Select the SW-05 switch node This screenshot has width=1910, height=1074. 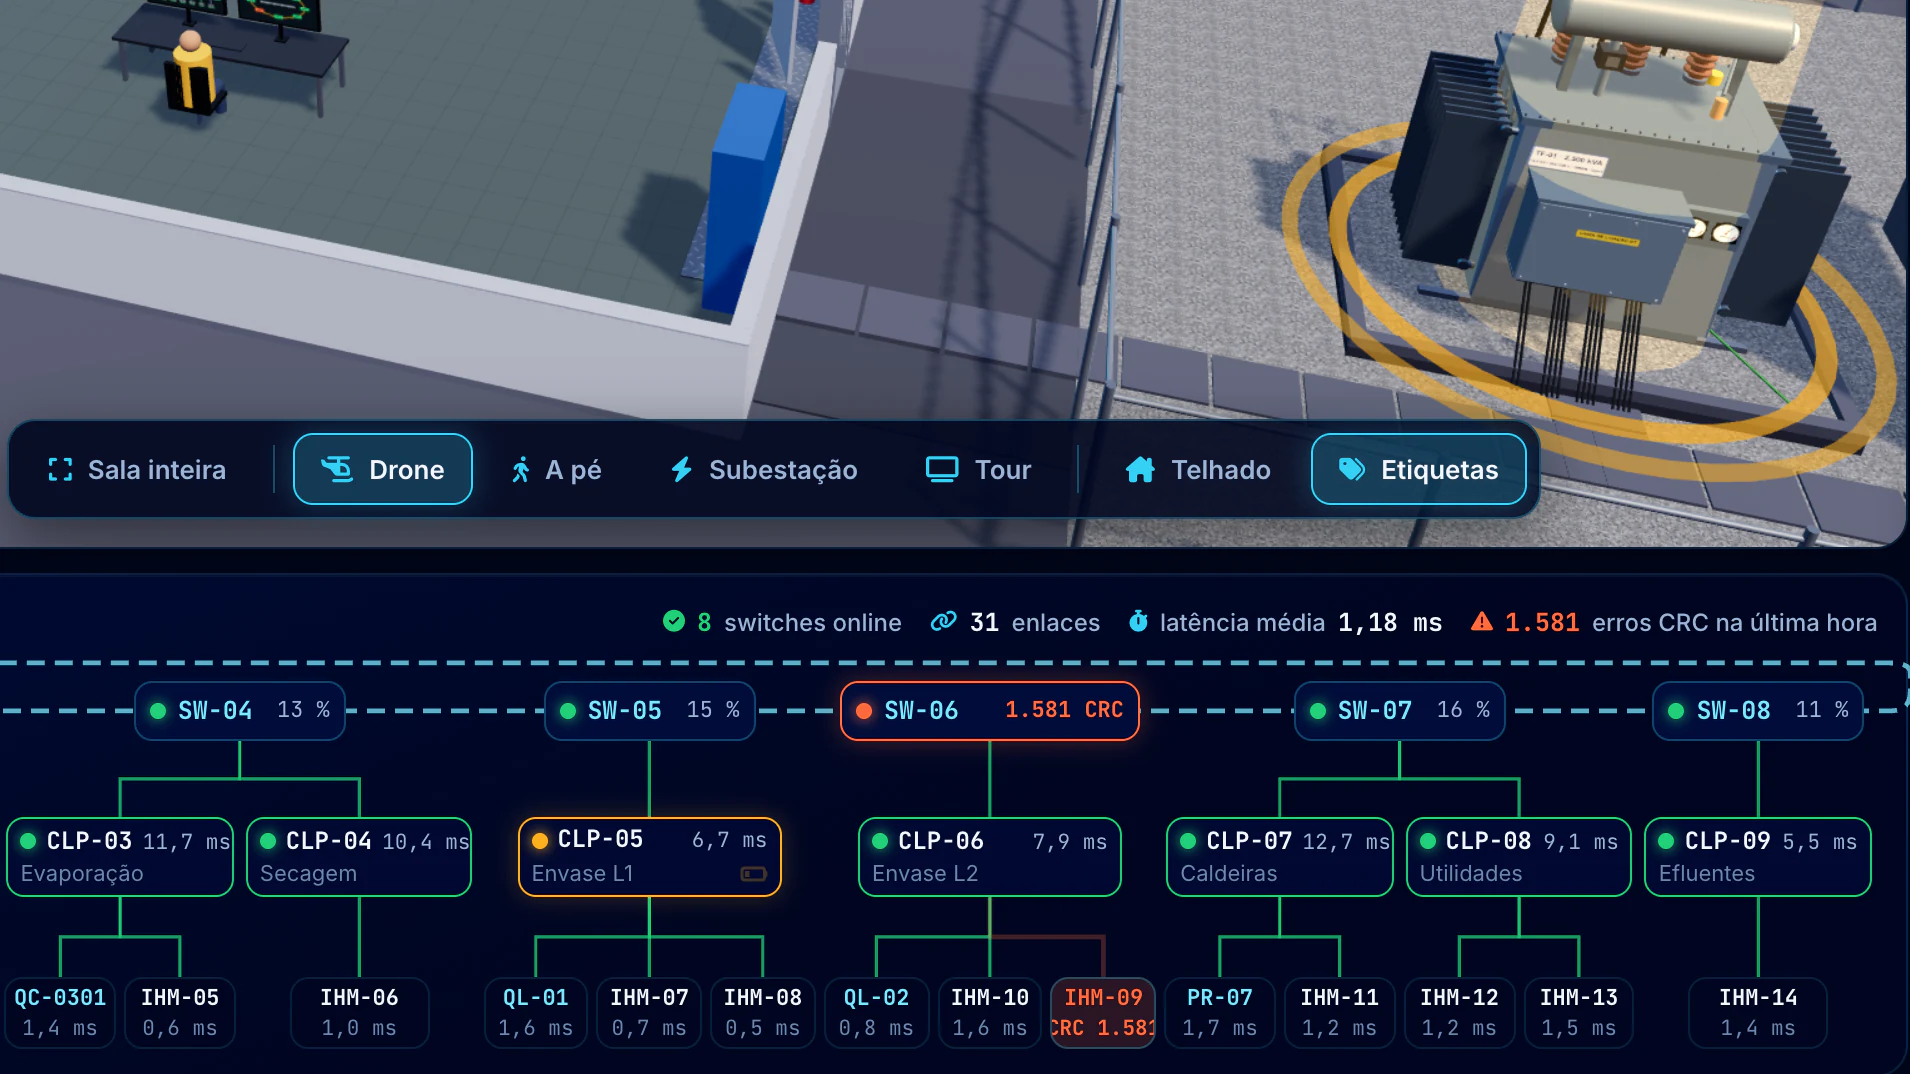coord(650,711)
